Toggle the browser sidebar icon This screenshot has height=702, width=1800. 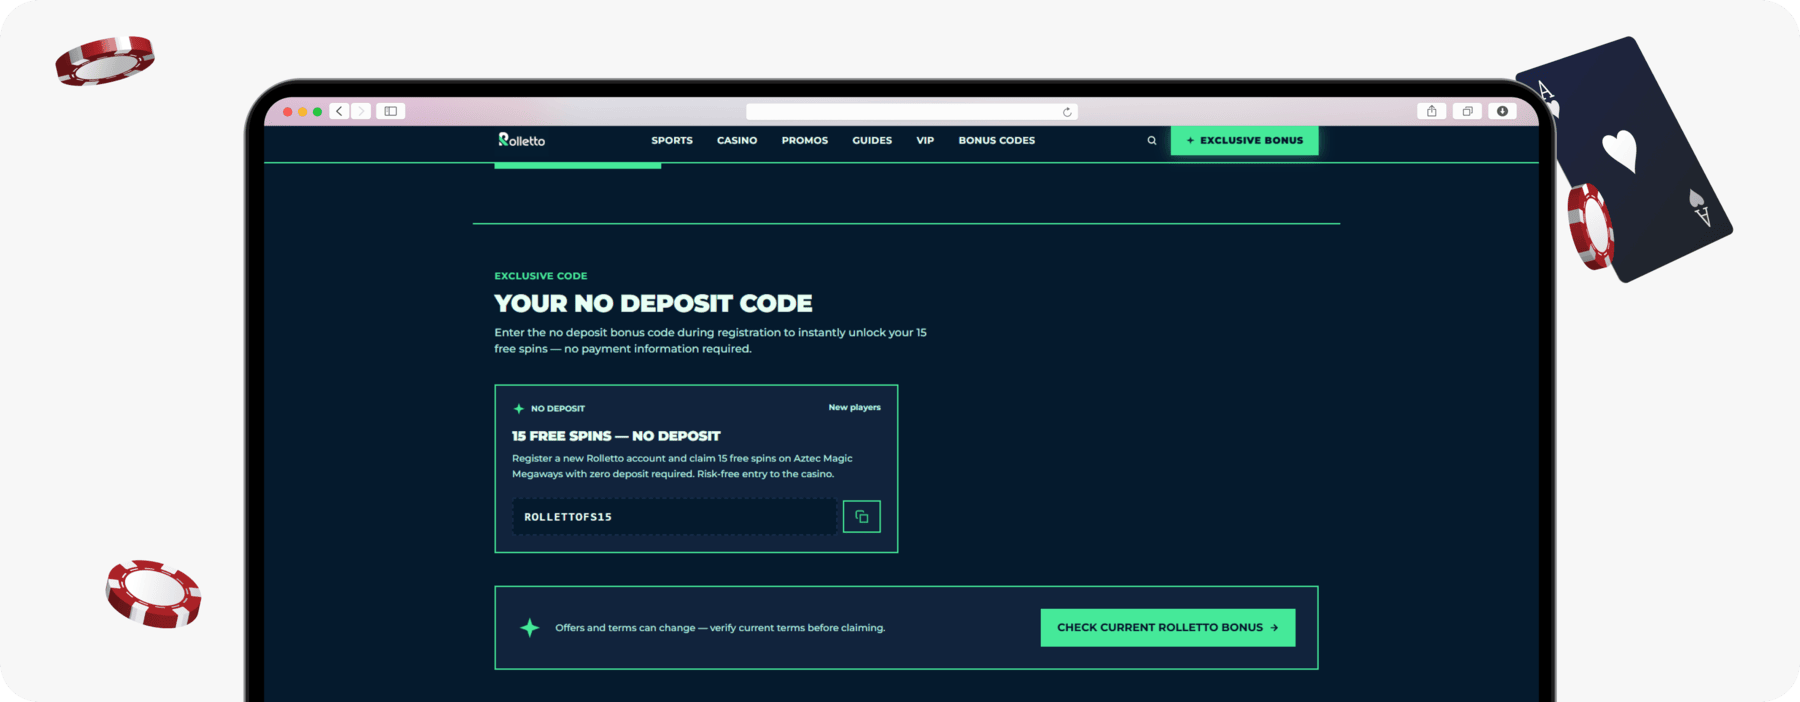click(391, 111)
